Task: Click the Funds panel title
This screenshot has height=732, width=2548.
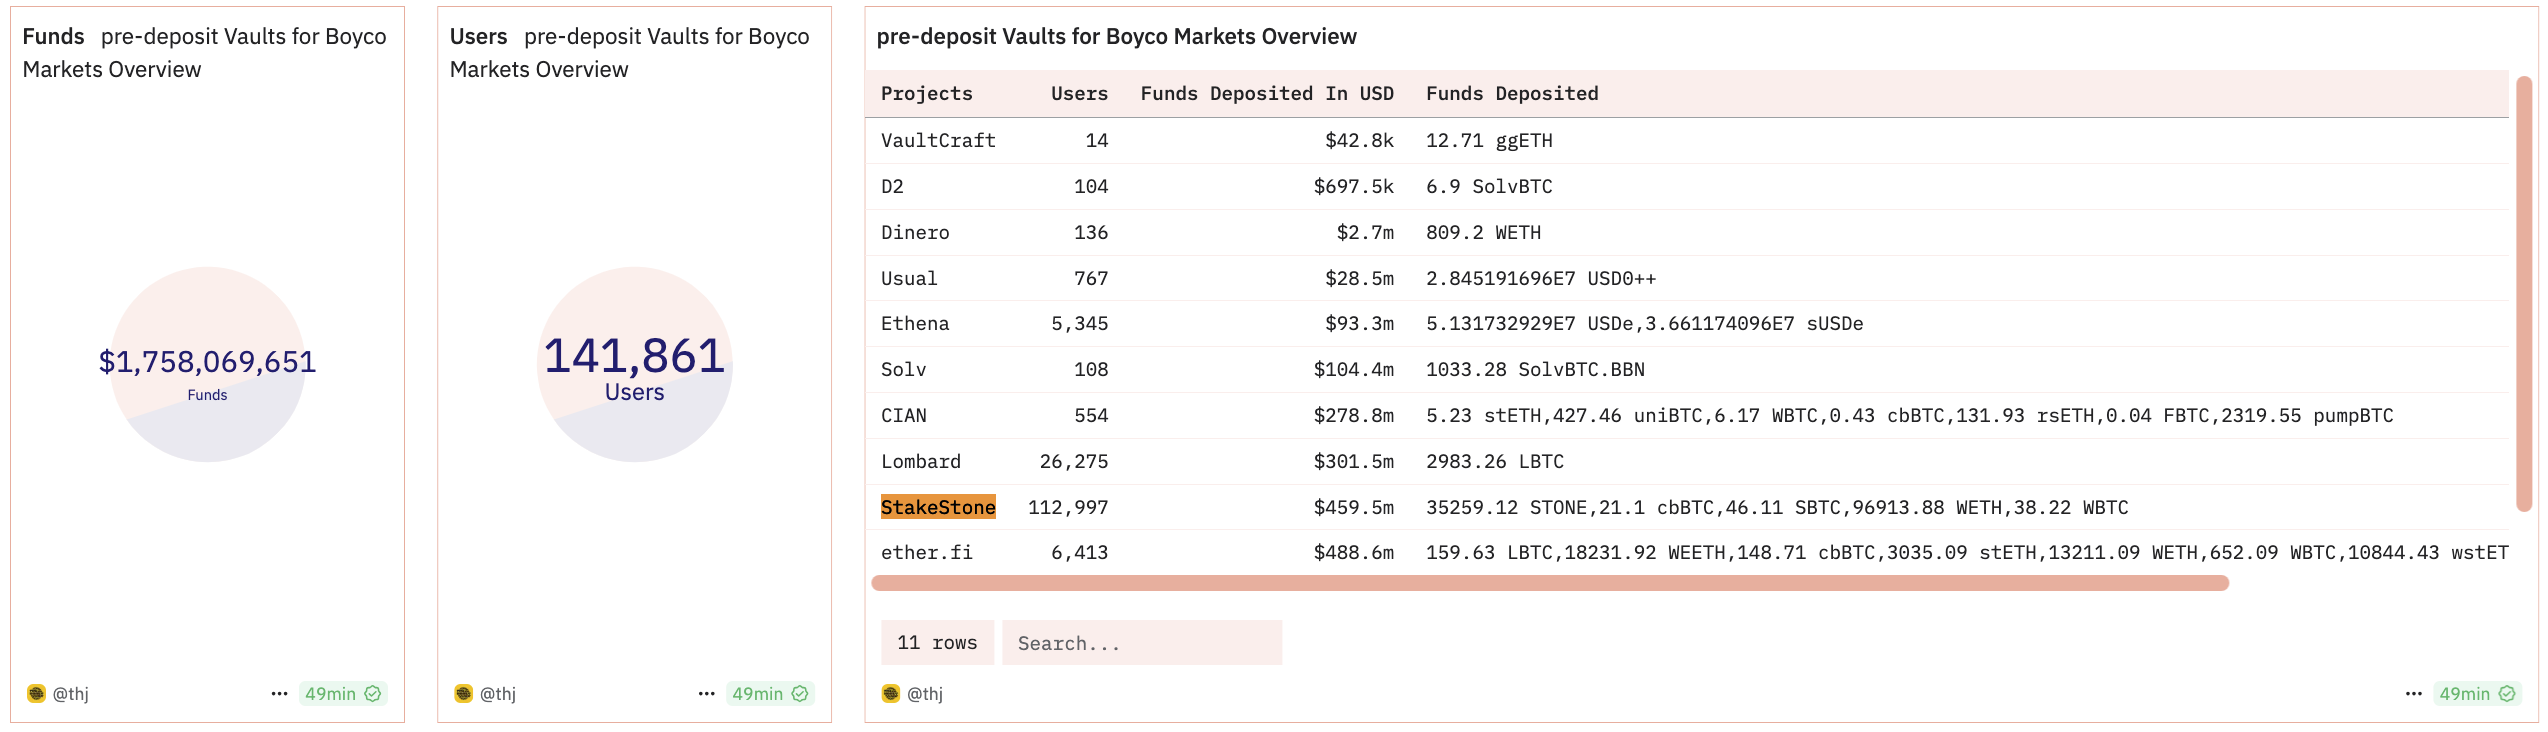Action: (x=204, y=52)
